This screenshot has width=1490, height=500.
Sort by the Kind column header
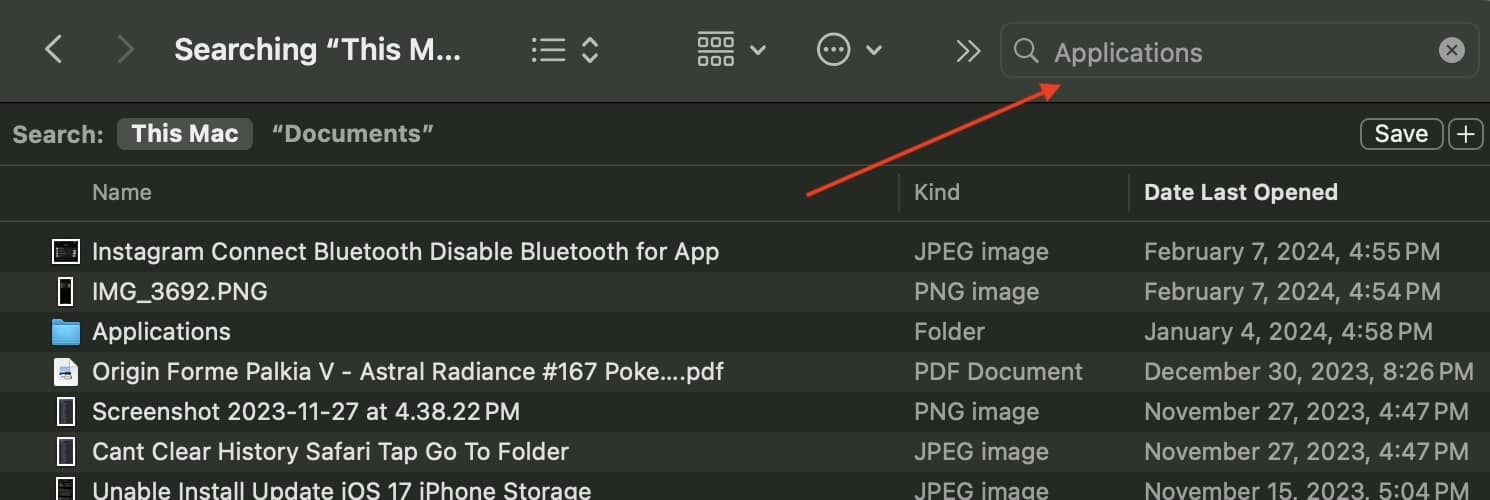click(x=937, y=193)
